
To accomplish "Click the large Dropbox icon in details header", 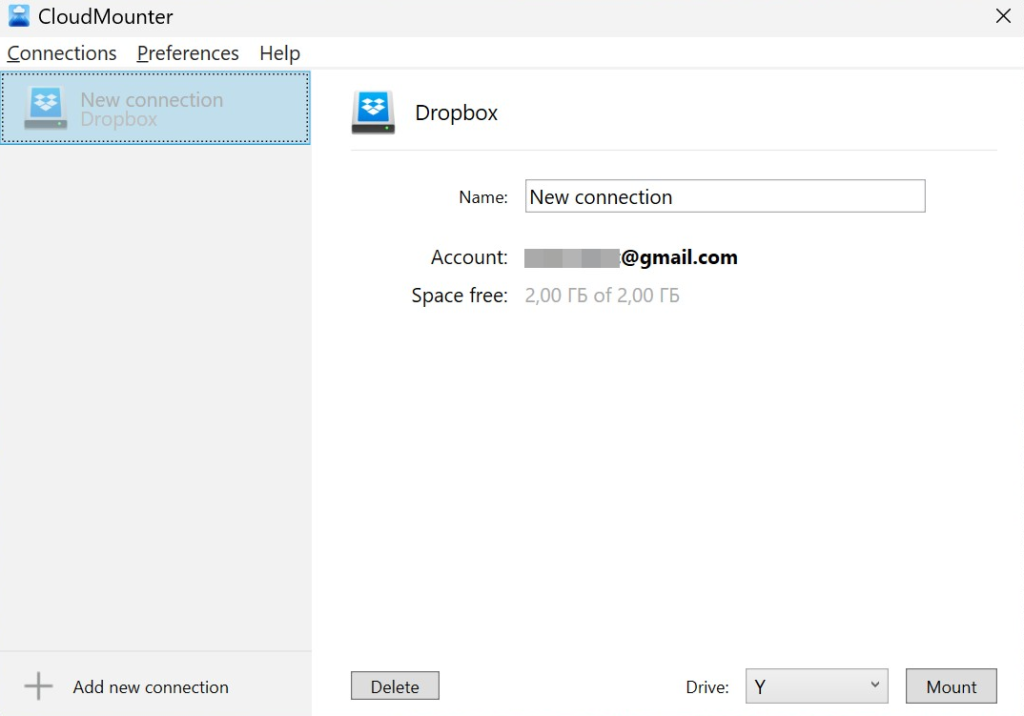I will 373,112.
